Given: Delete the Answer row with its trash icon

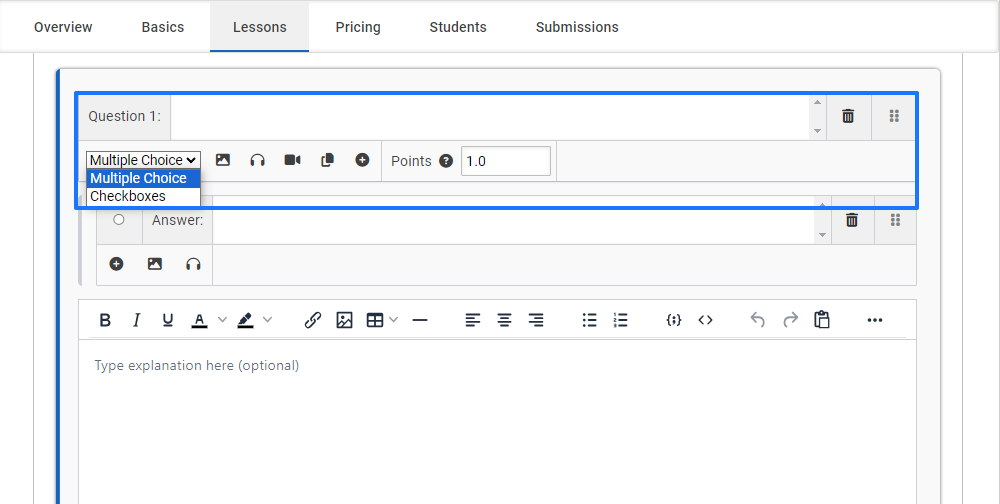Looking at the screenshot, I should (851, 220).
